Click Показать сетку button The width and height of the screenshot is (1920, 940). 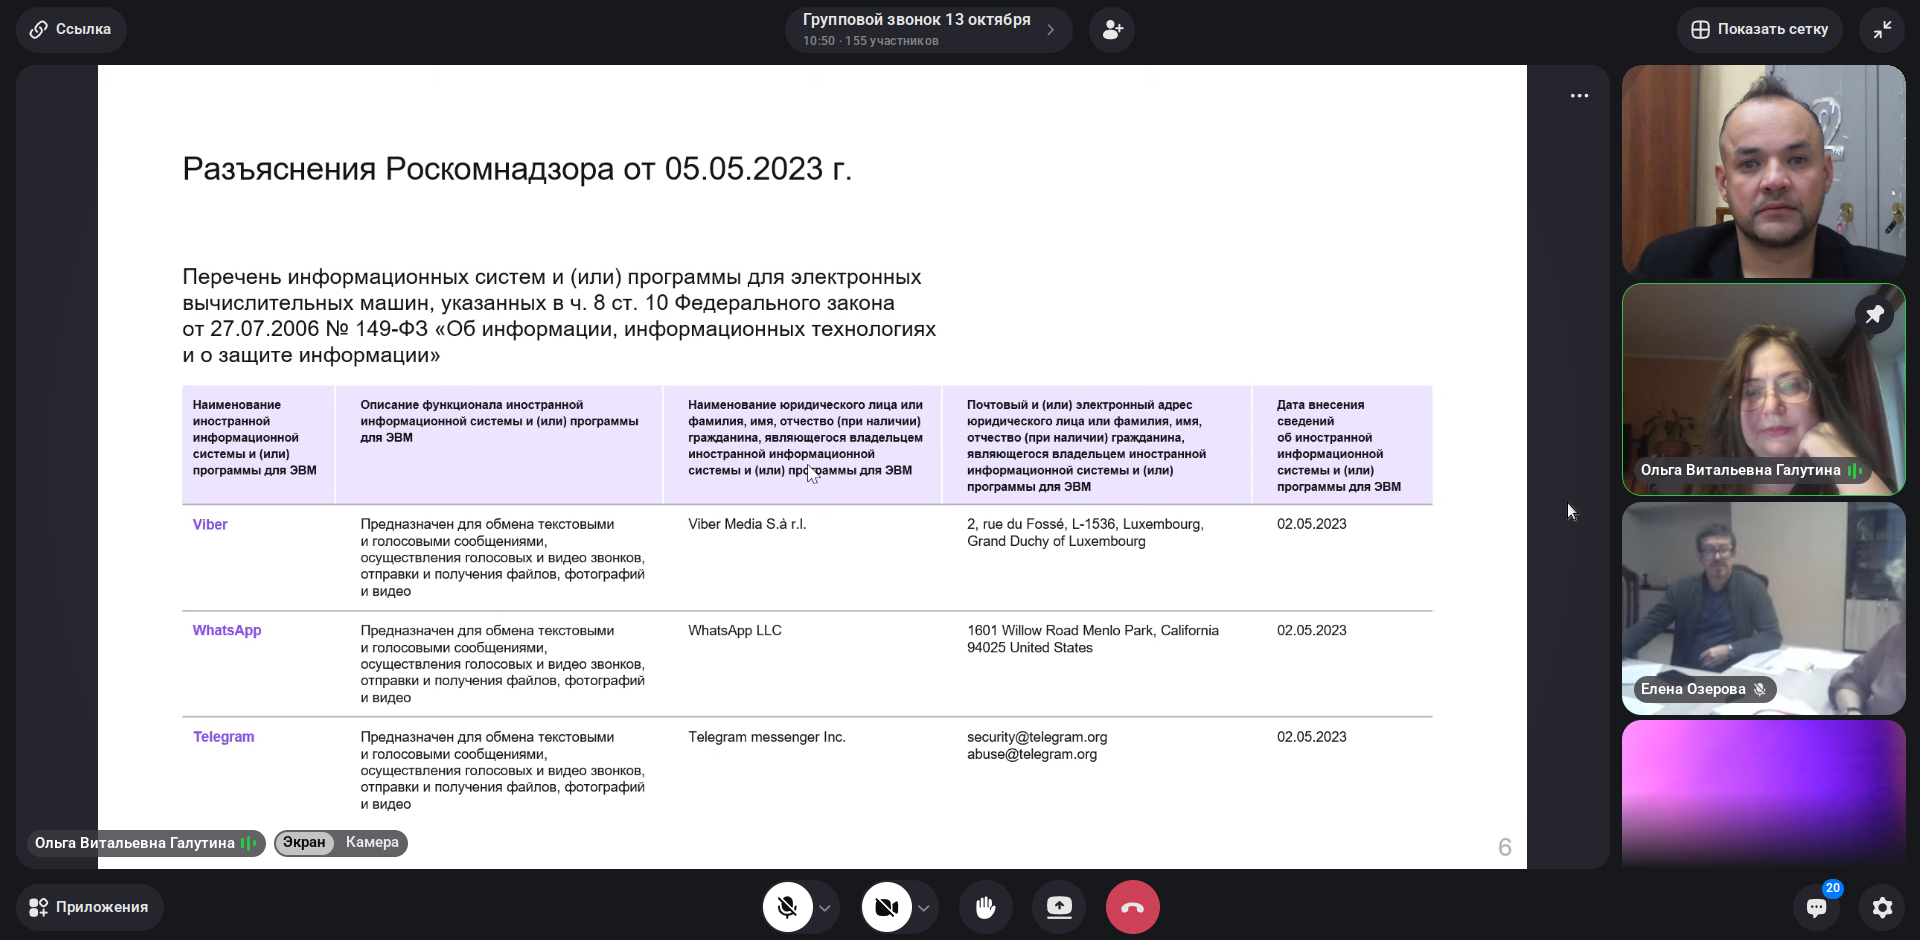[x=1759, y=30]
